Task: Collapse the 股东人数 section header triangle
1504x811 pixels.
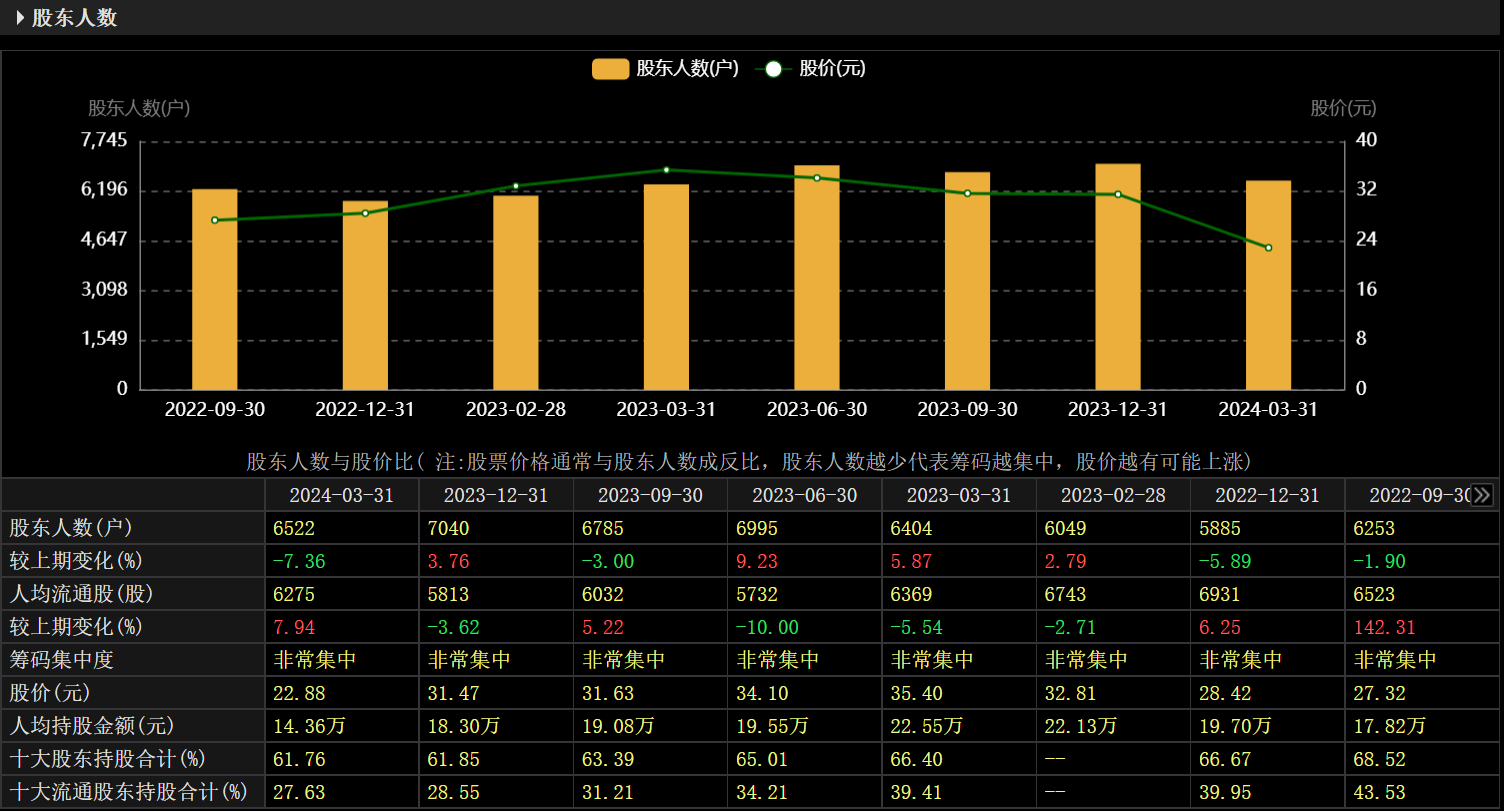Action: click(20, 18)
